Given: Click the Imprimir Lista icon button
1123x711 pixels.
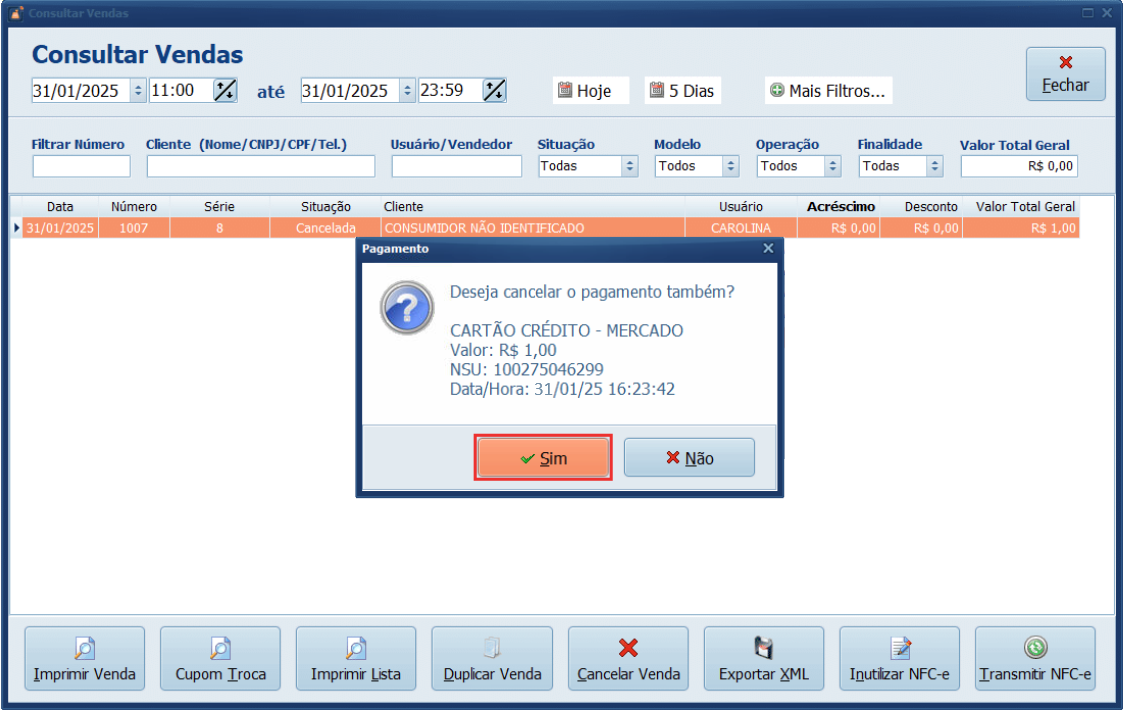Looking at the screenshot, I should pyautogui.click(x=356, y=649).
